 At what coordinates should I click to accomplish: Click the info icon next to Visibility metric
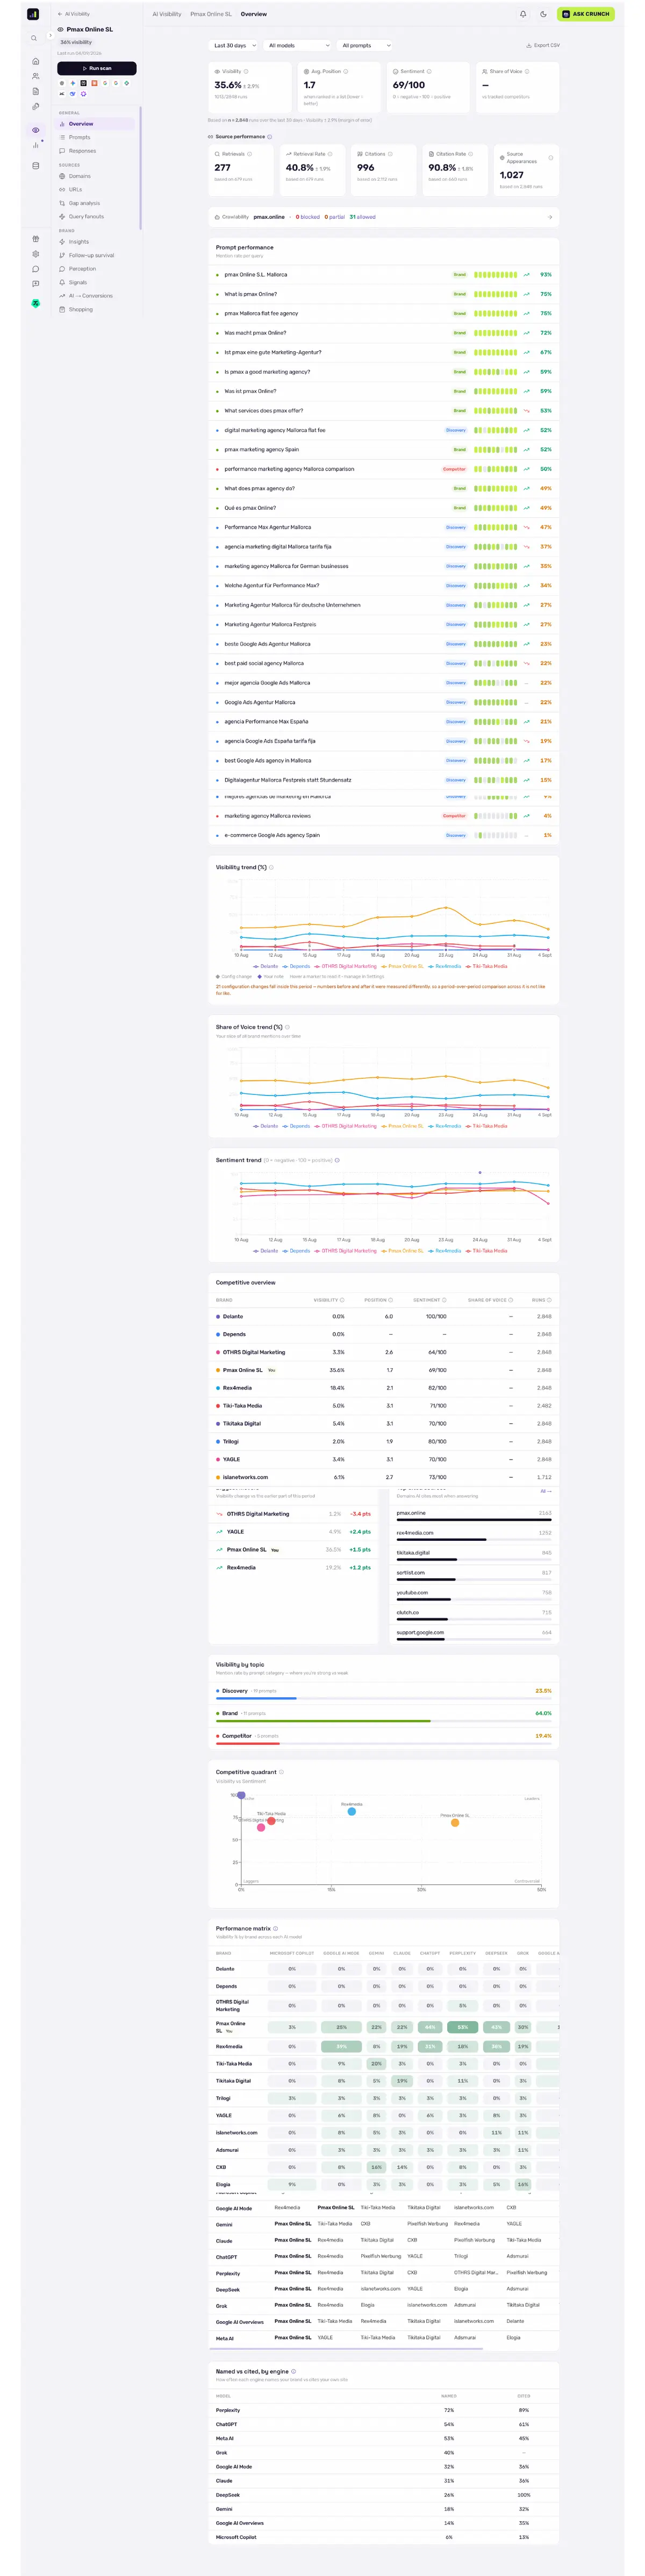coord(246,72)
